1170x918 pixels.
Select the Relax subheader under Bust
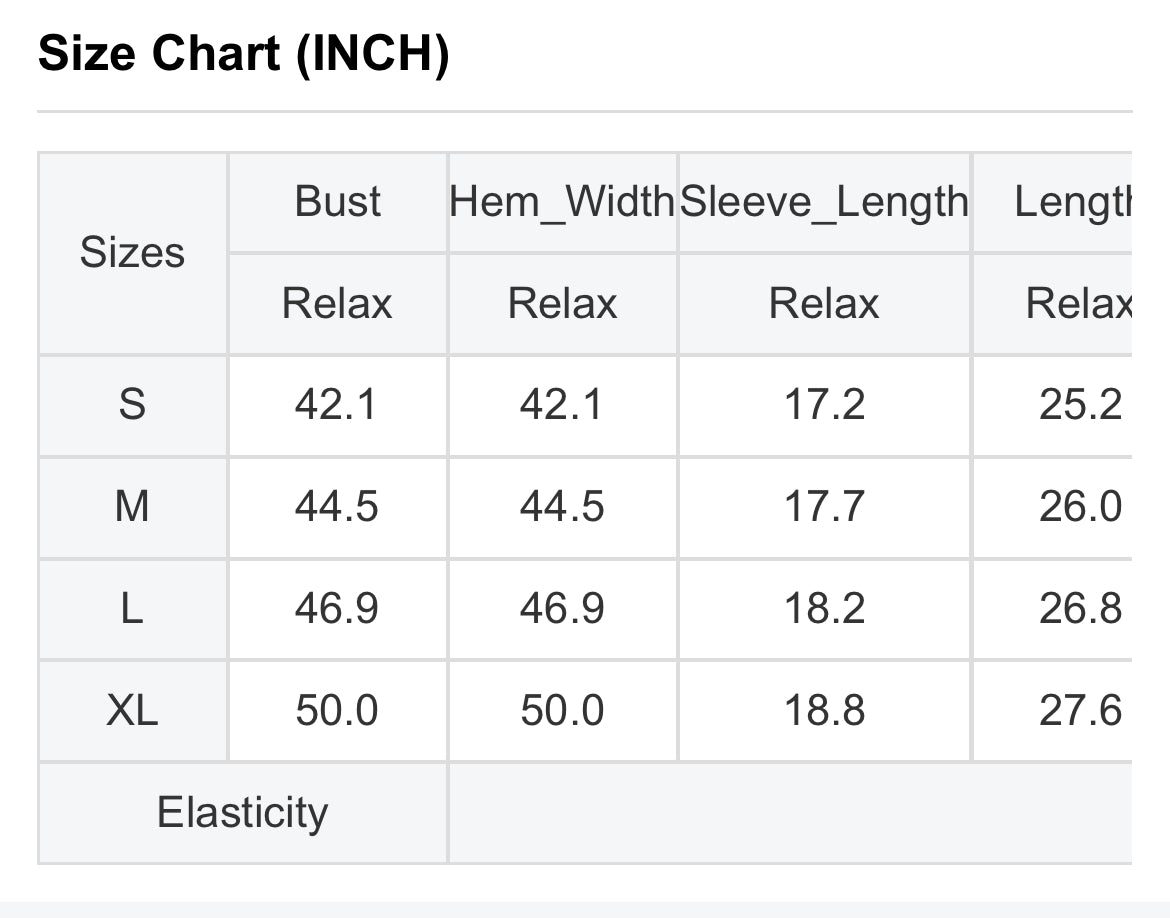[337, 304]
